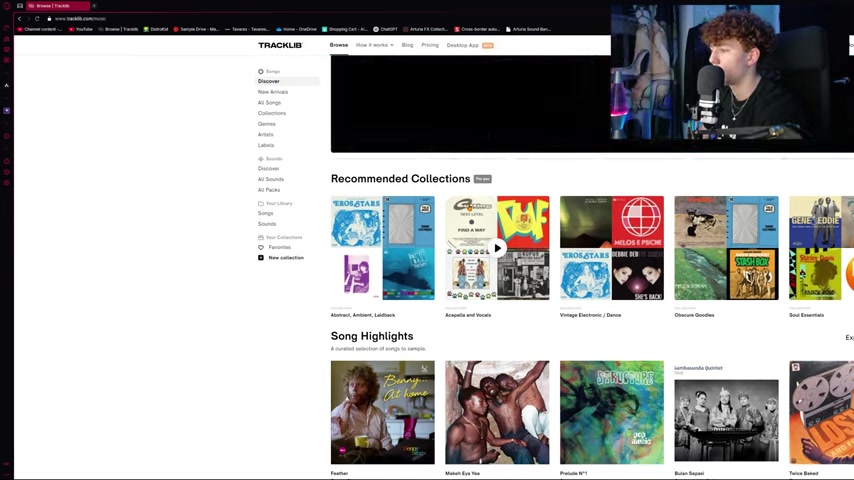Screen dimensions: 854x480
Task: Click the padlock site security icon
Action: click(49, 19)
